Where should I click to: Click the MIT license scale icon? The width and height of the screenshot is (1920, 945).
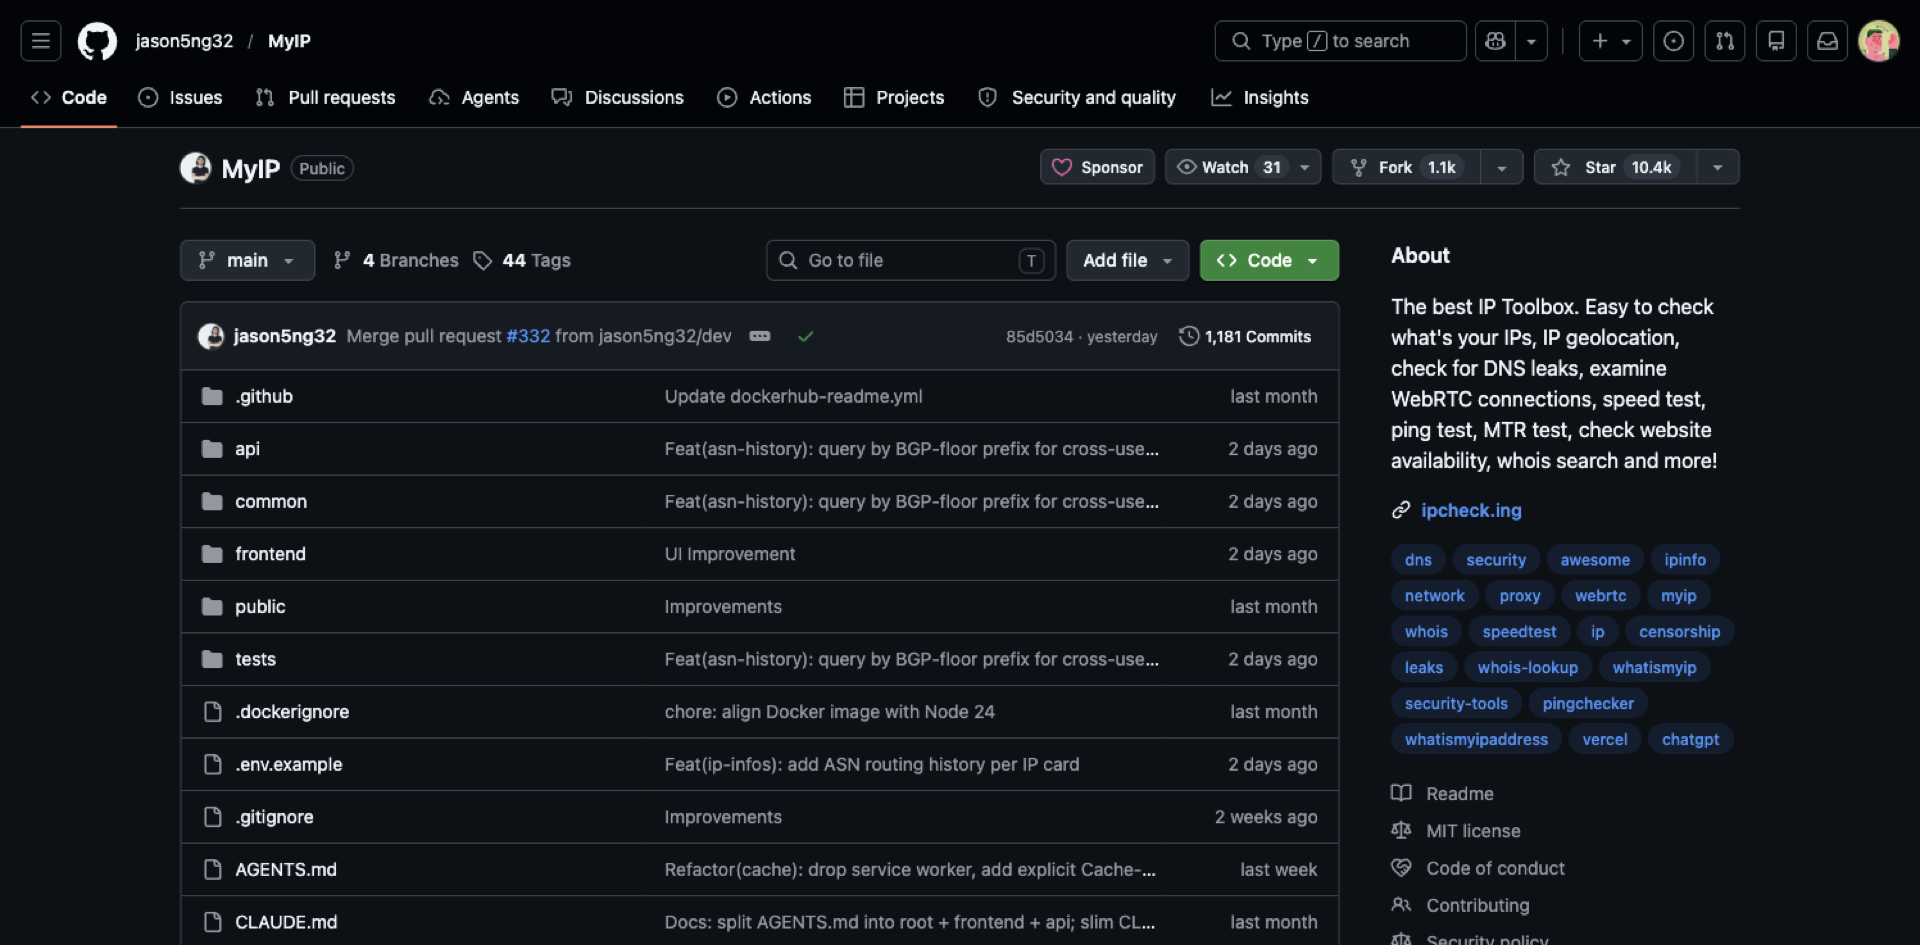pos(1401,830)
